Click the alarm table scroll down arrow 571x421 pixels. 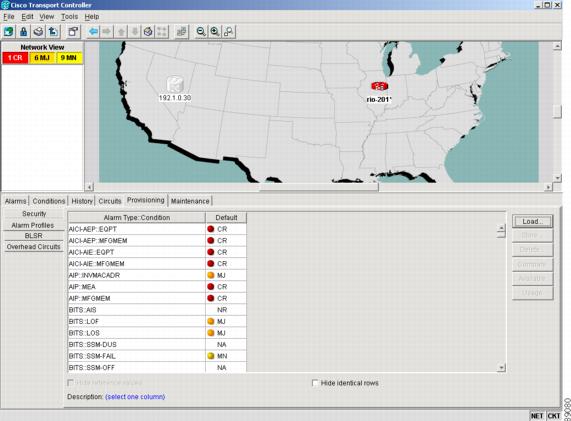[501, 368]
